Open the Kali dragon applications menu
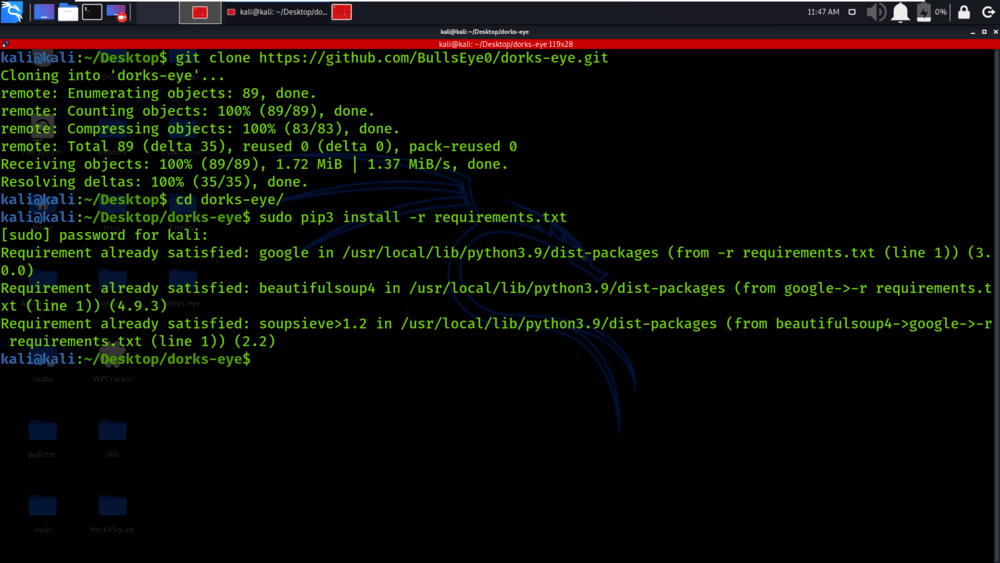Image resolution: width=1000 pixels, height=563 pixels. click(x=12, y=11)
